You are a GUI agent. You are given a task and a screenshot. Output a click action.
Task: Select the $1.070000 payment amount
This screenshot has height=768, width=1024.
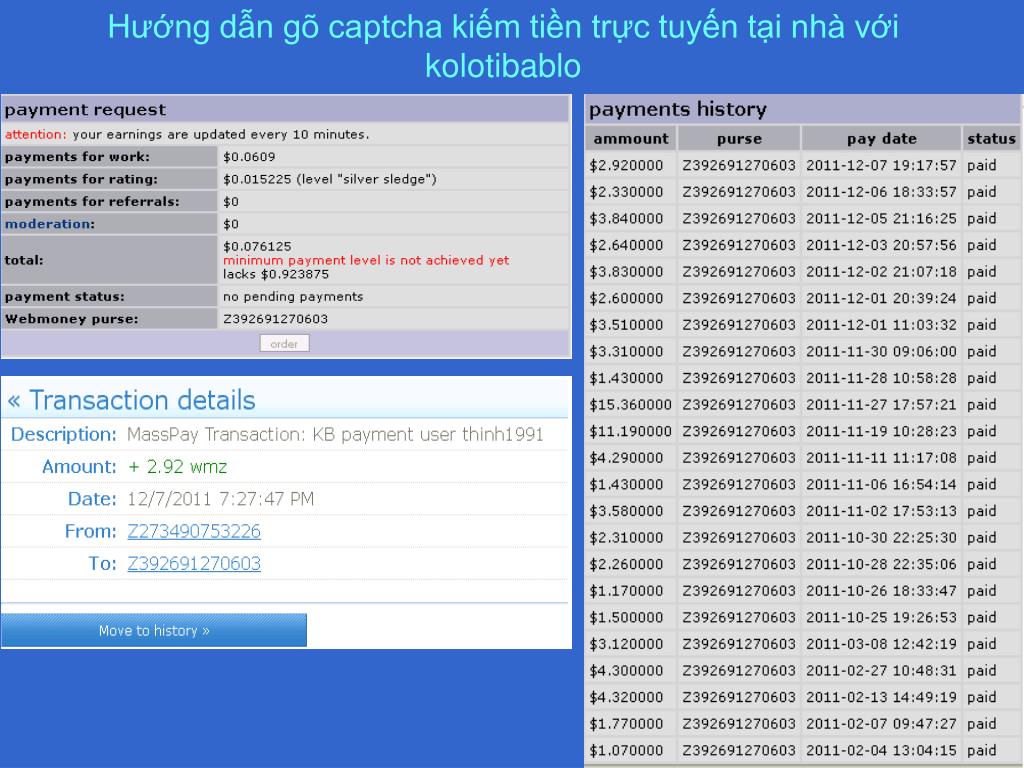click(x=626, y=750)
